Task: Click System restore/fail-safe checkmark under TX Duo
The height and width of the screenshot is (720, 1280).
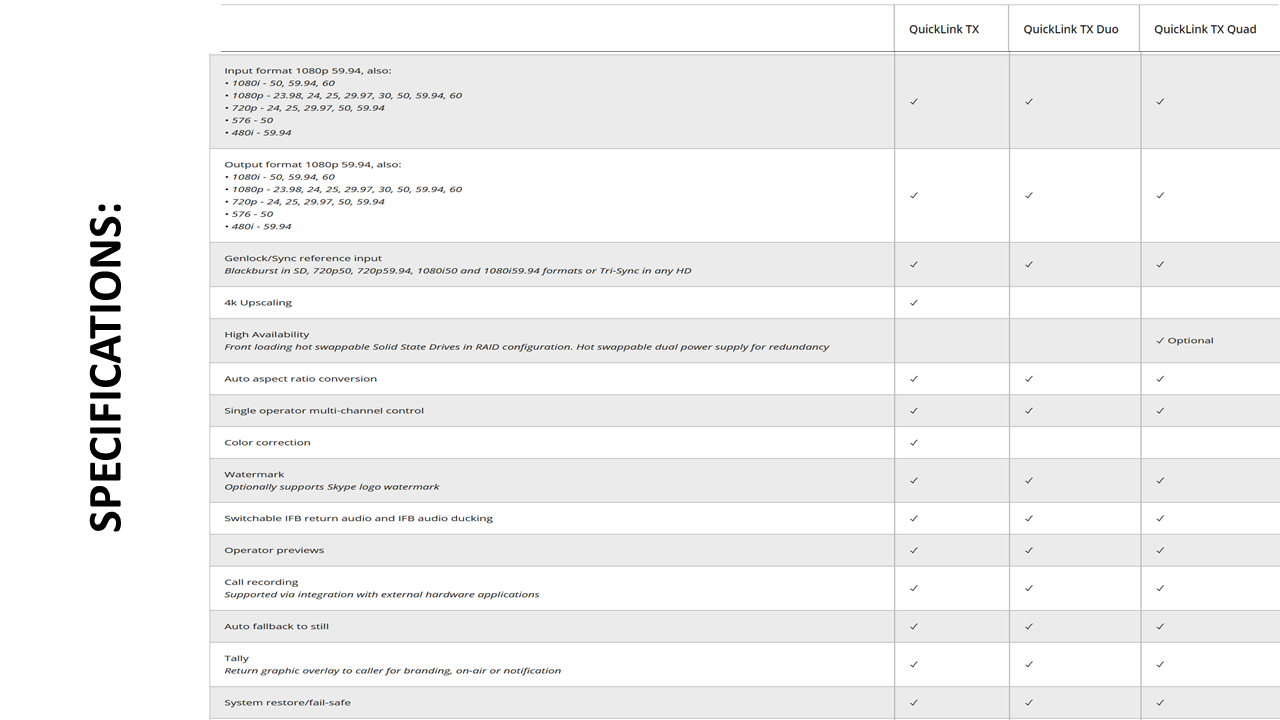Action: pyautogui.click(x=1029, y=702)
